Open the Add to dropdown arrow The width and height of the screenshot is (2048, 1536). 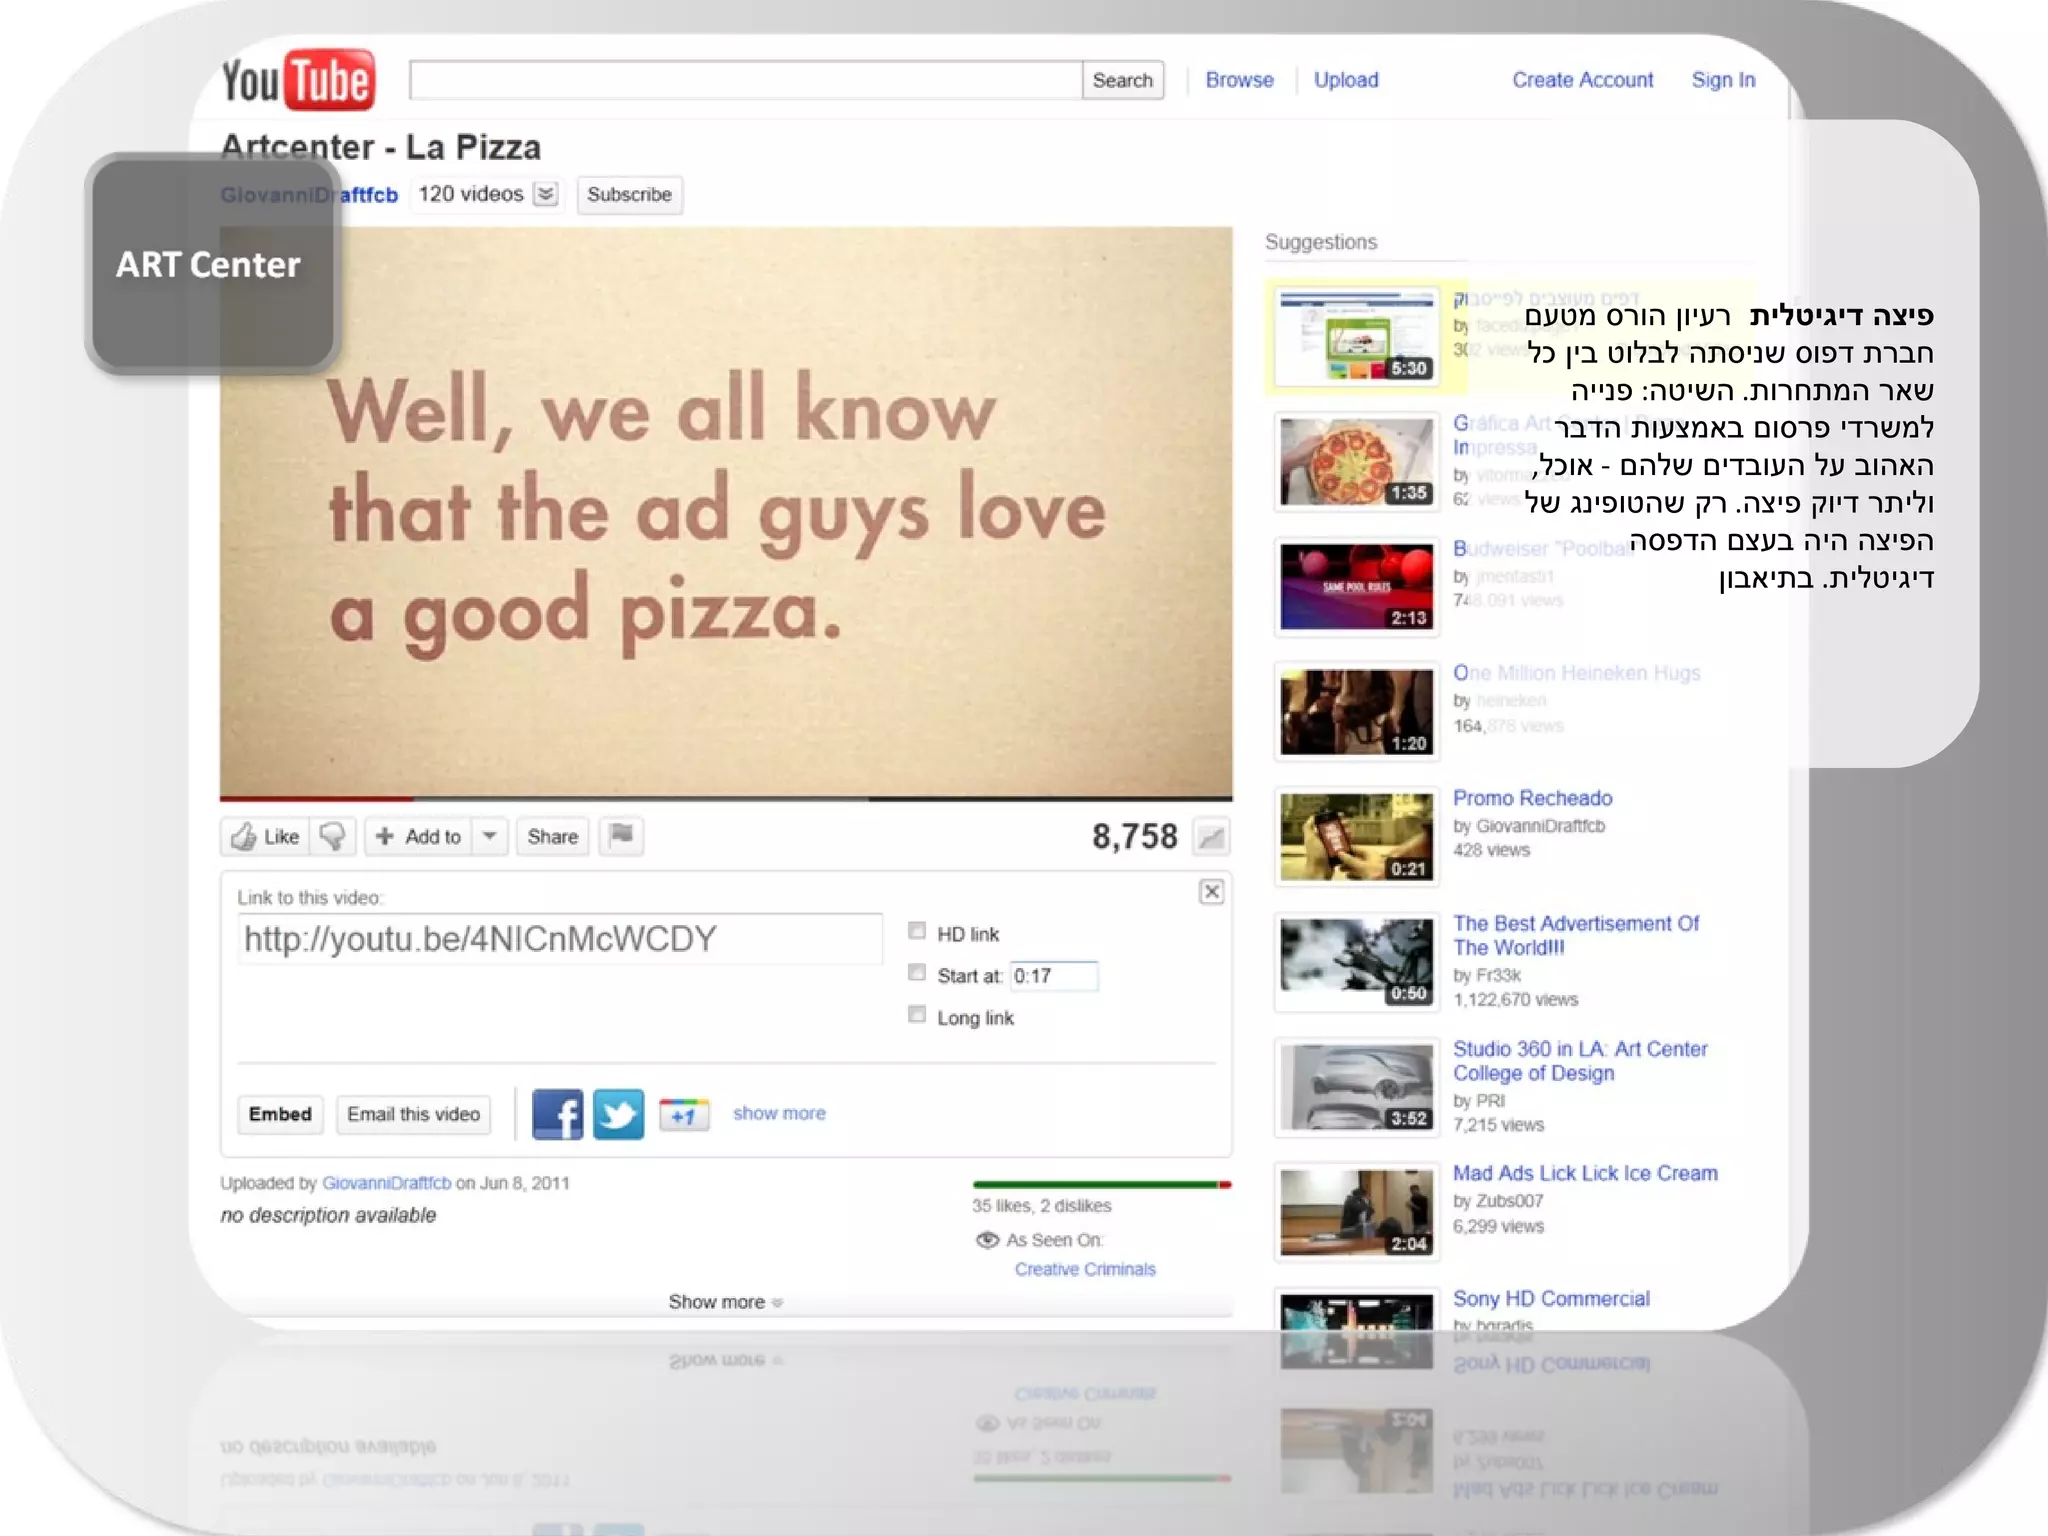490,836
